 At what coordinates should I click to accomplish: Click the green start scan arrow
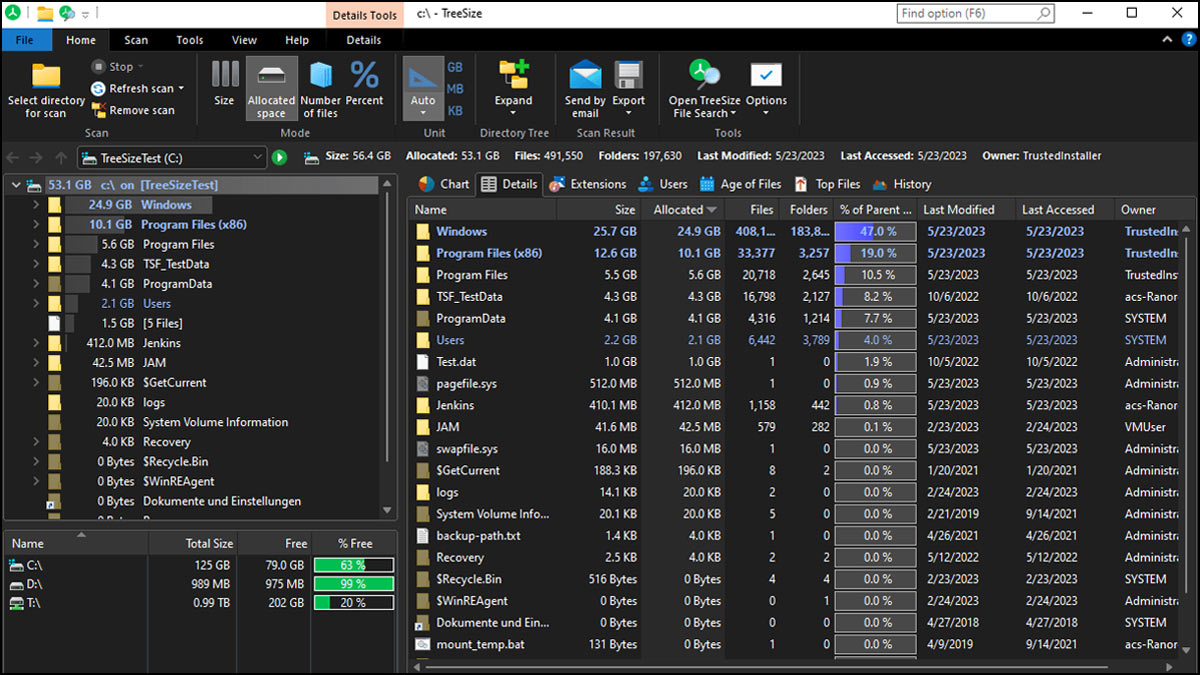[x=280, y=158]
